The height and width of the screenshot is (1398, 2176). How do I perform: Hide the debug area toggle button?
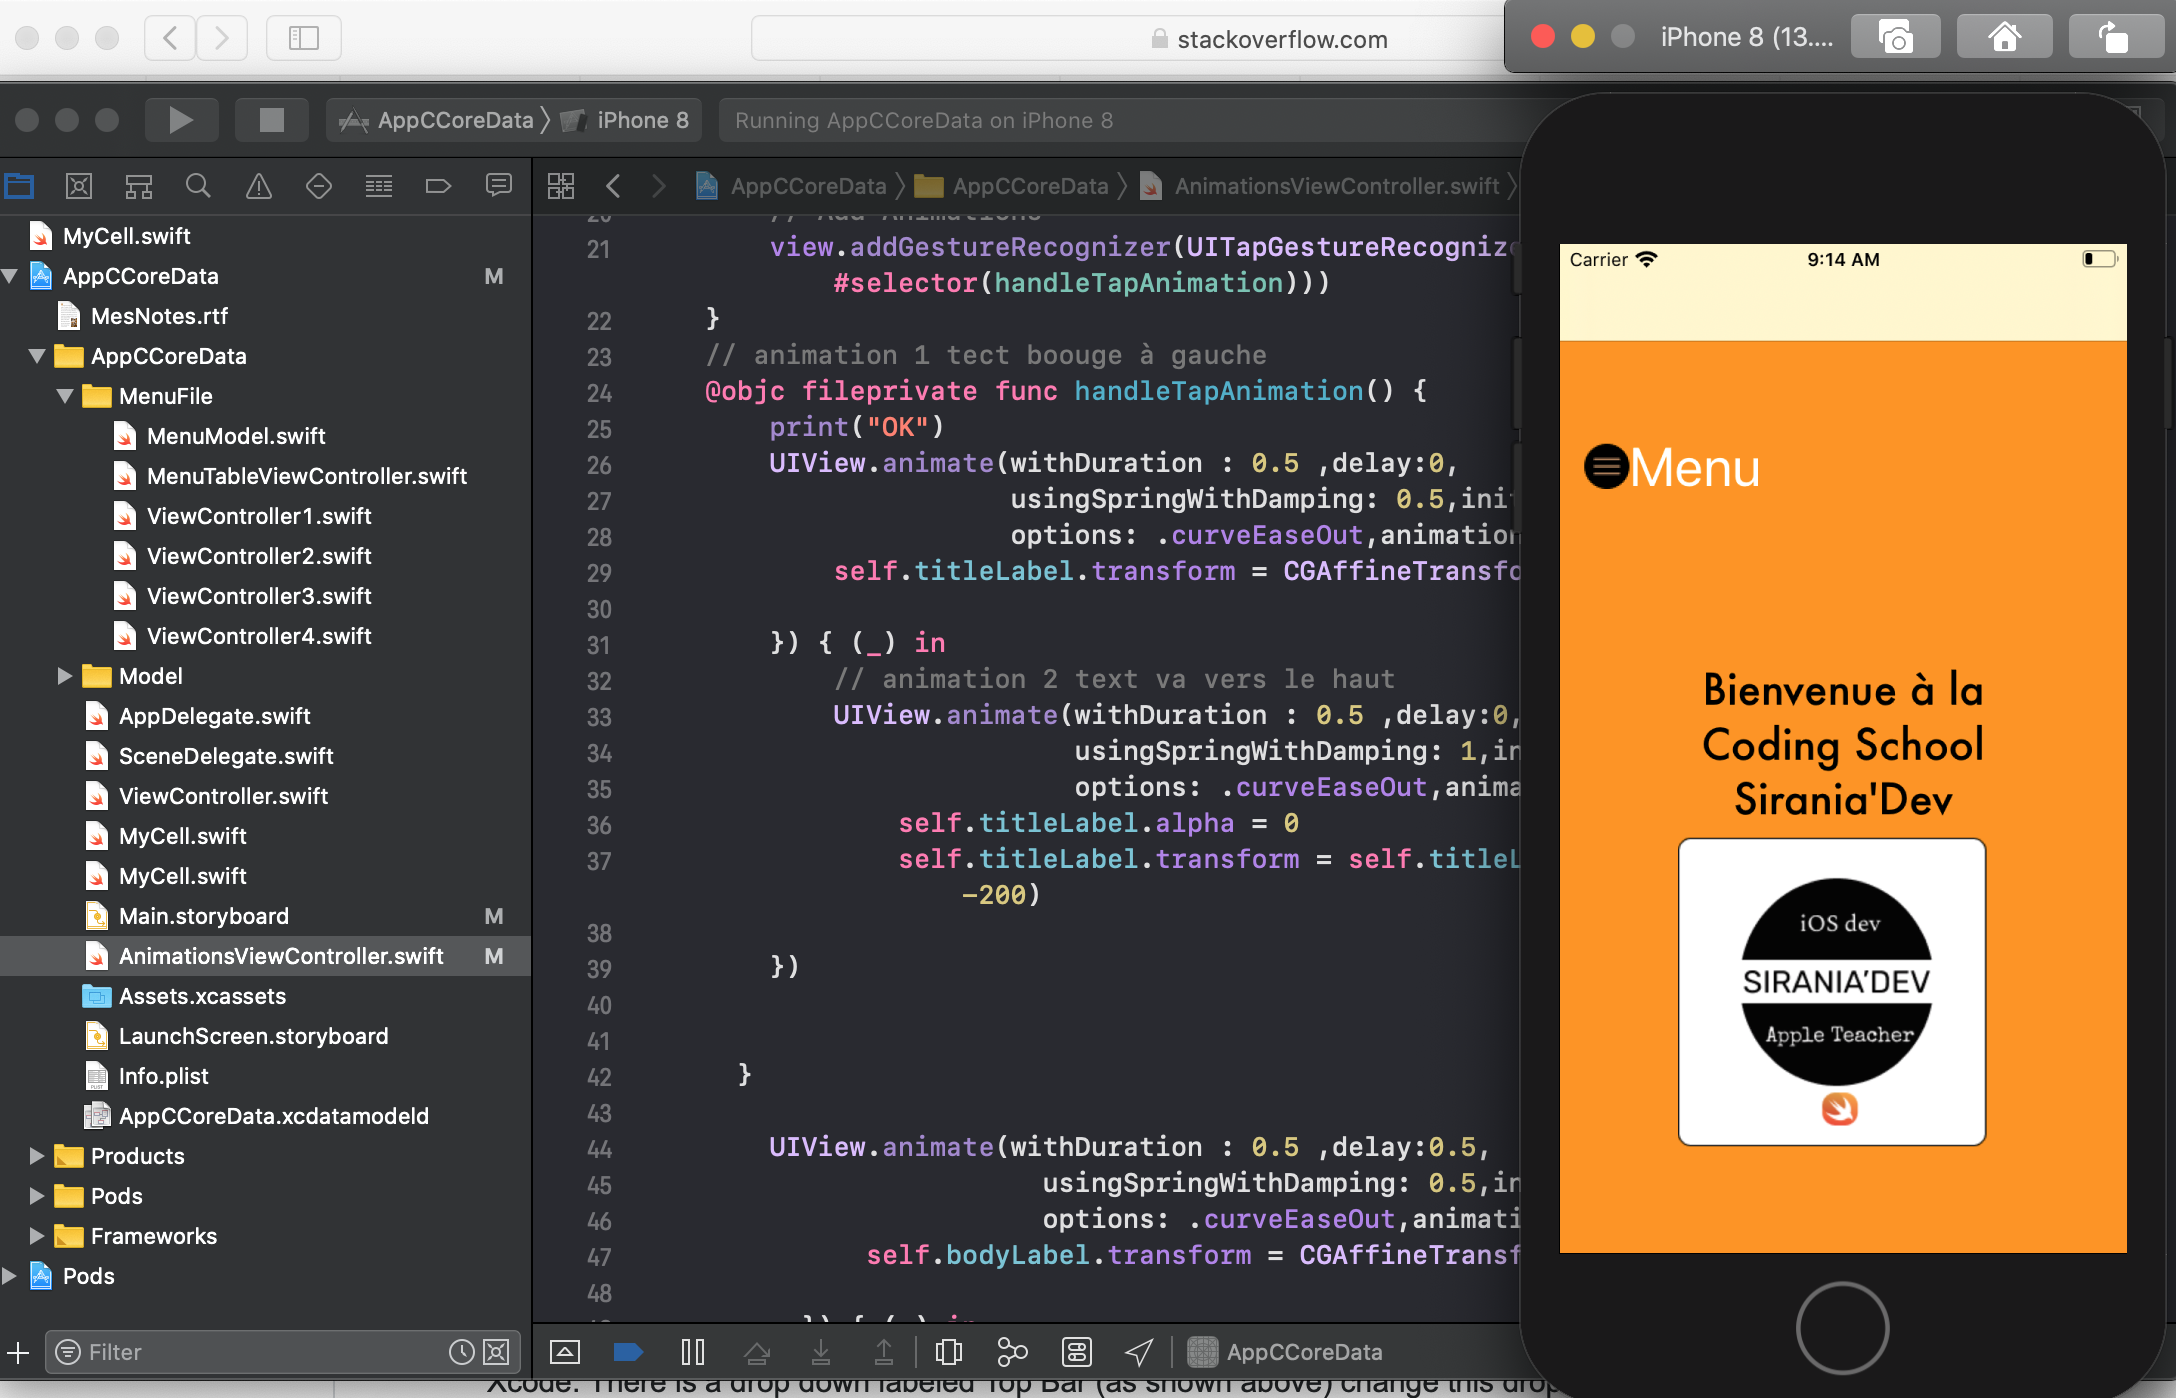pos(565,1352)
